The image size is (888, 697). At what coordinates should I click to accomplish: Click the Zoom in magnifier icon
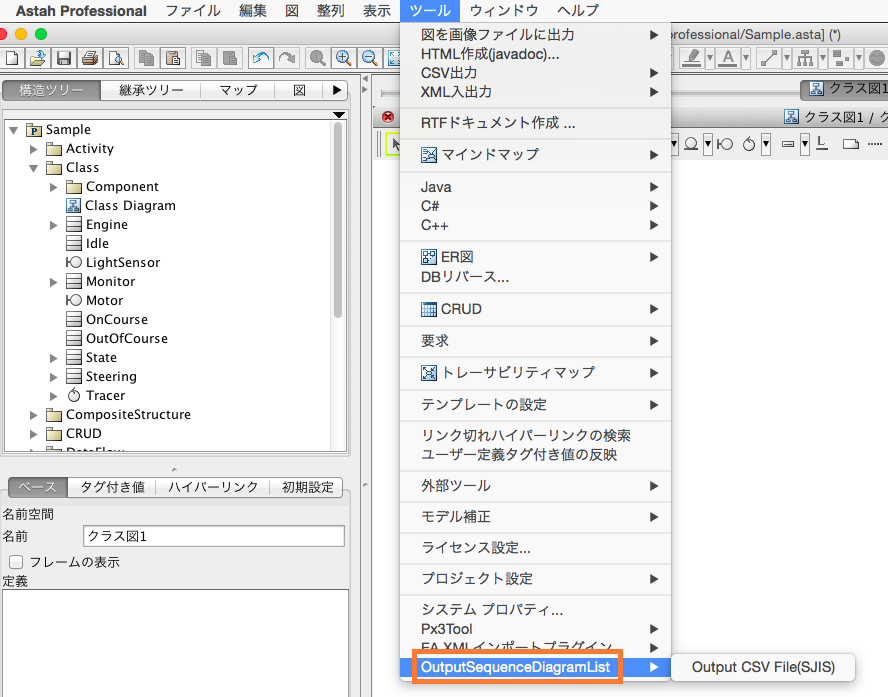344,58
